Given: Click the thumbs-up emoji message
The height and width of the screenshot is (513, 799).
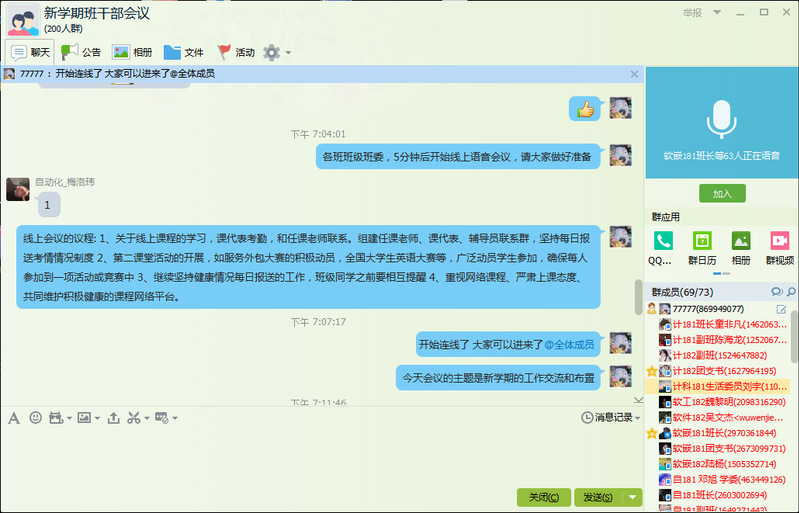Looking at the screenshot, I should tap(586, 109).
